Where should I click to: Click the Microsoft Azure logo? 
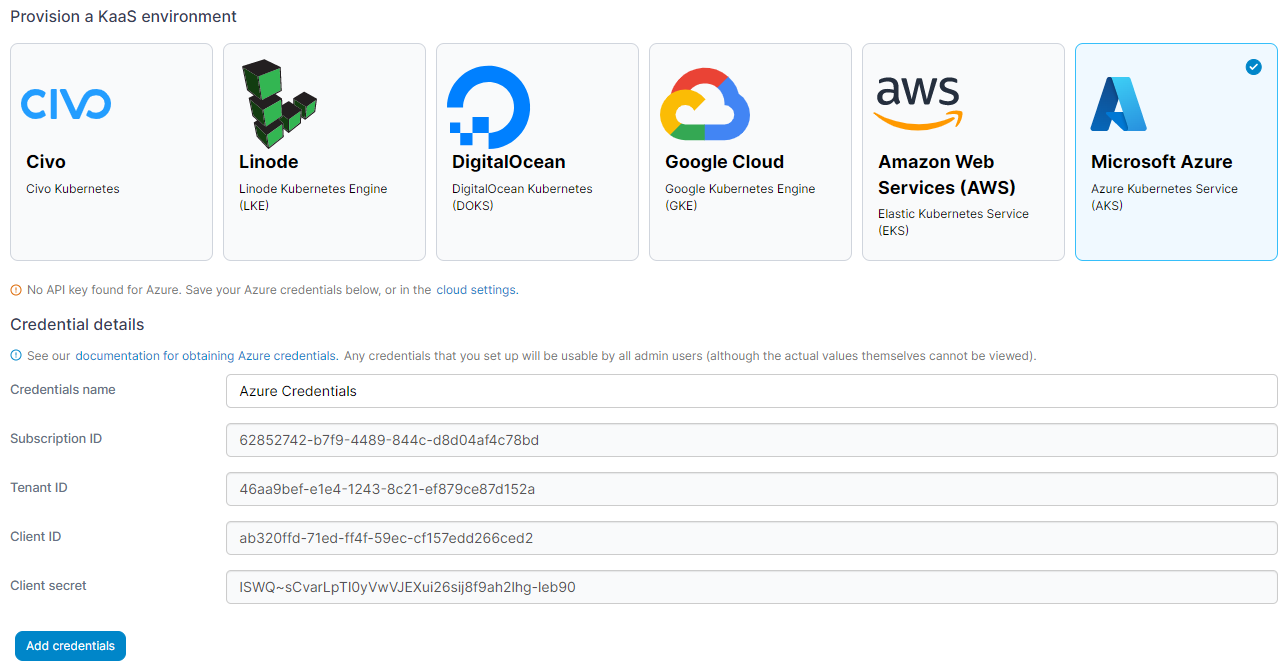pyautogui.click(x=1118, y=104)
